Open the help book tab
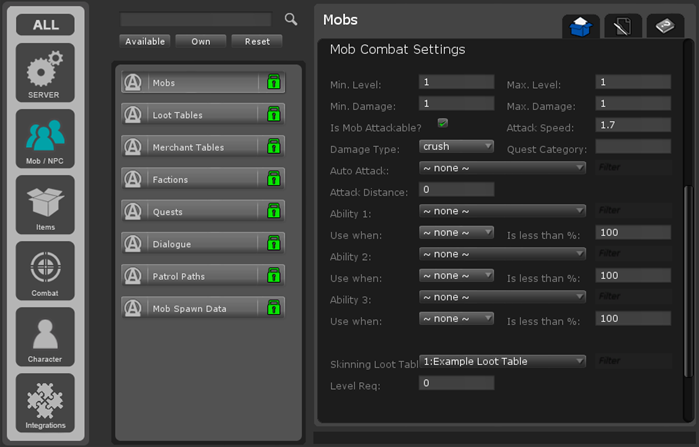This screenshot has width=699, height=447. coord(665,27)
